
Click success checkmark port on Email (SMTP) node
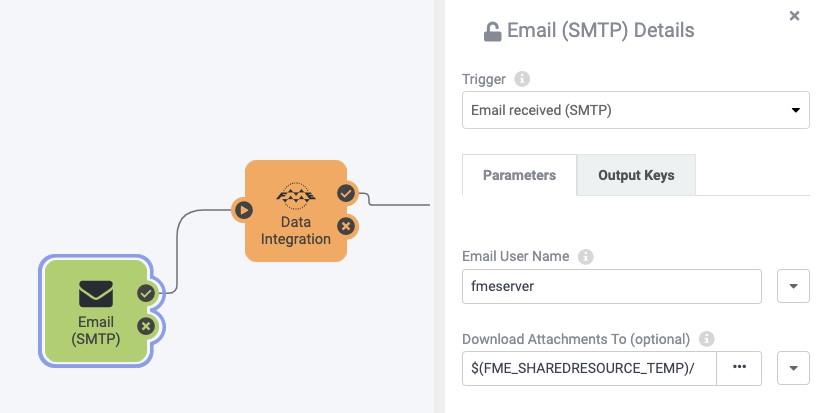click(x=146, y=293)
